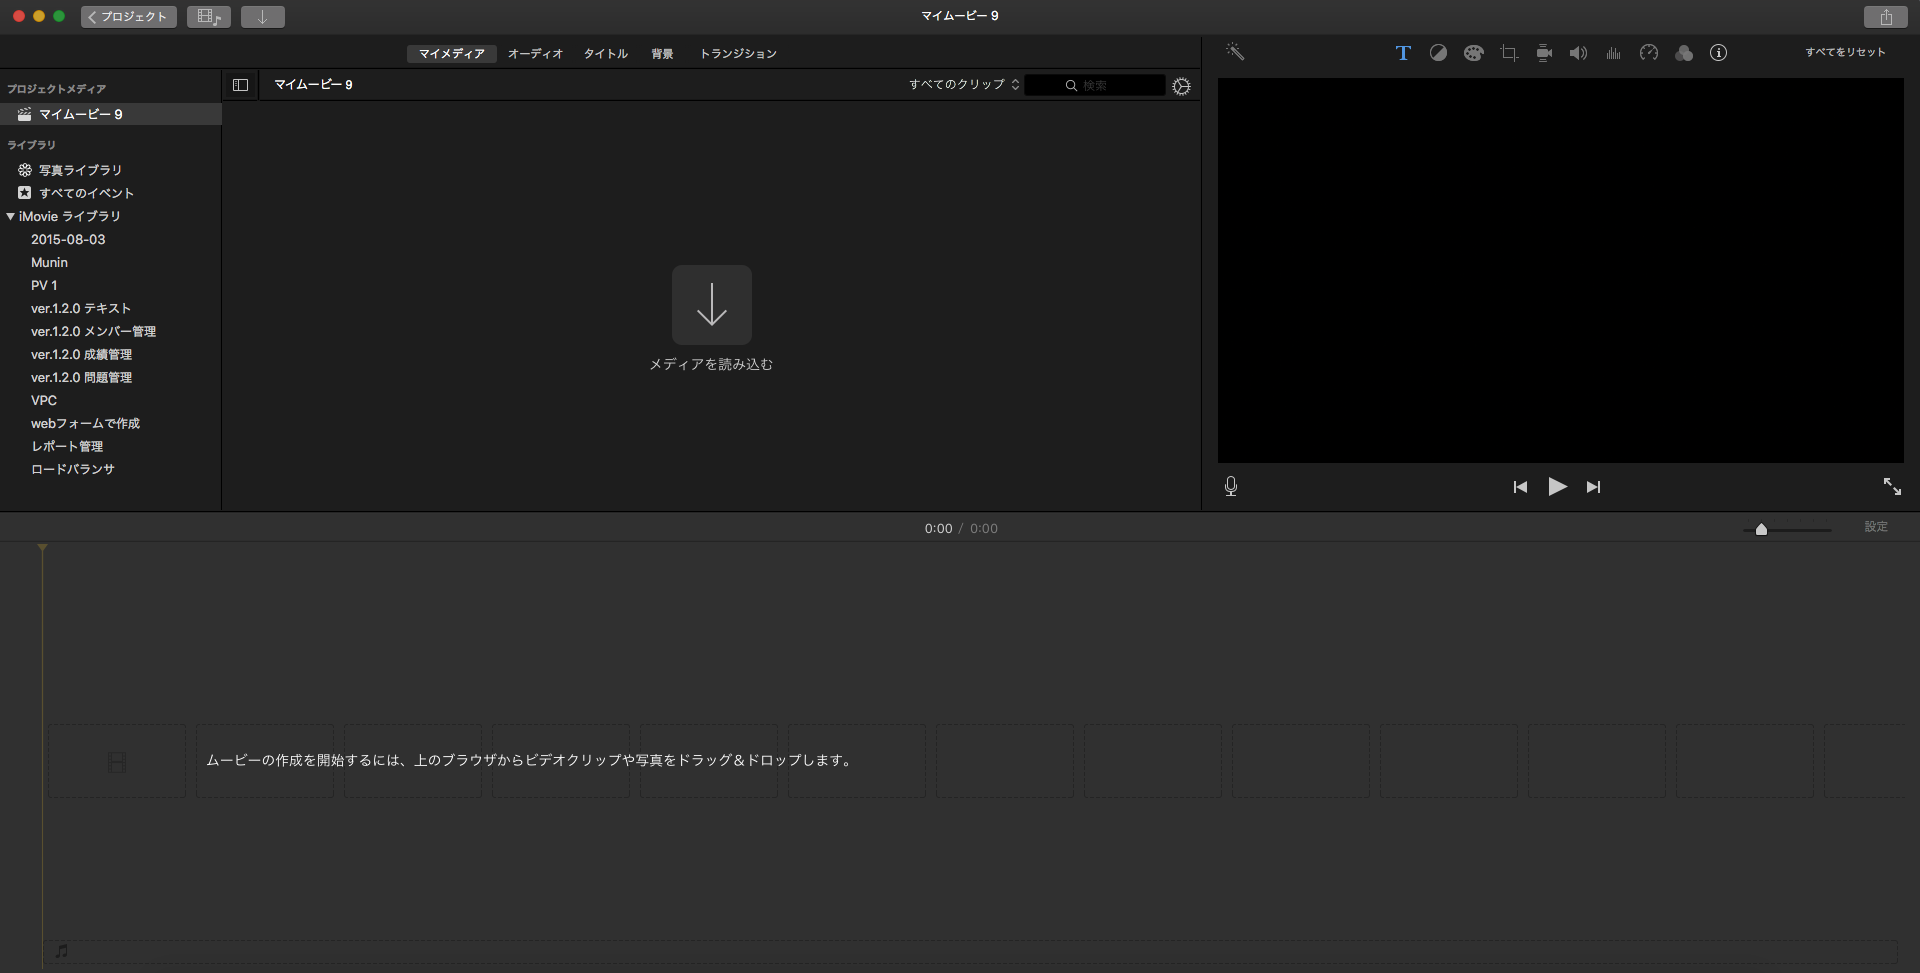Open the clip info inspector icon
The image size is (1920, 973).
tap(1718, 53)
